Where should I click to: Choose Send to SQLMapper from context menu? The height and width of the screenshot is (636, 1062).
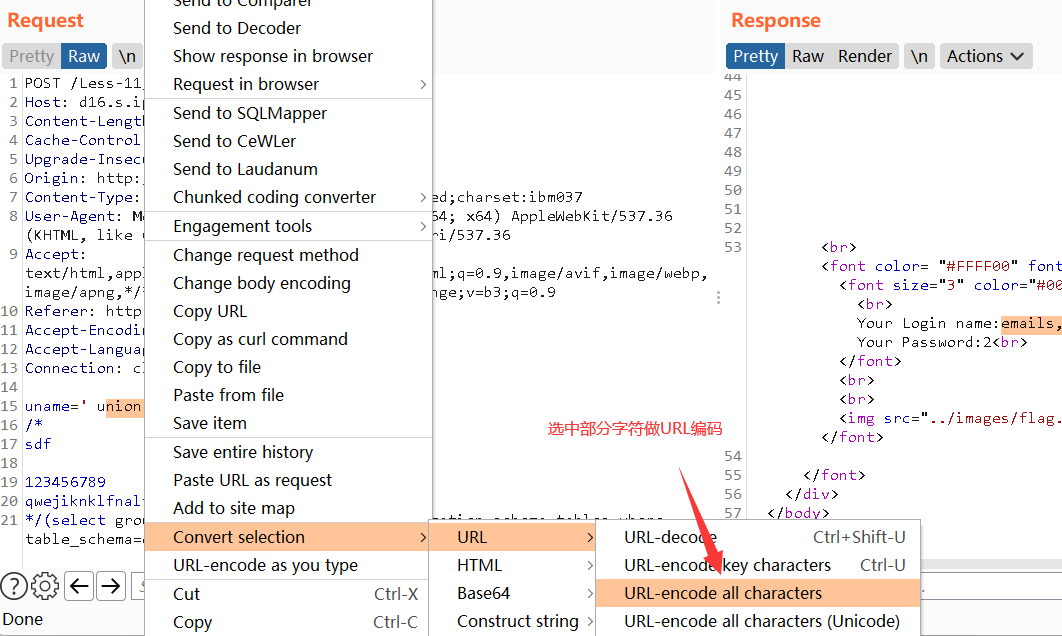[x=250, y=114]
